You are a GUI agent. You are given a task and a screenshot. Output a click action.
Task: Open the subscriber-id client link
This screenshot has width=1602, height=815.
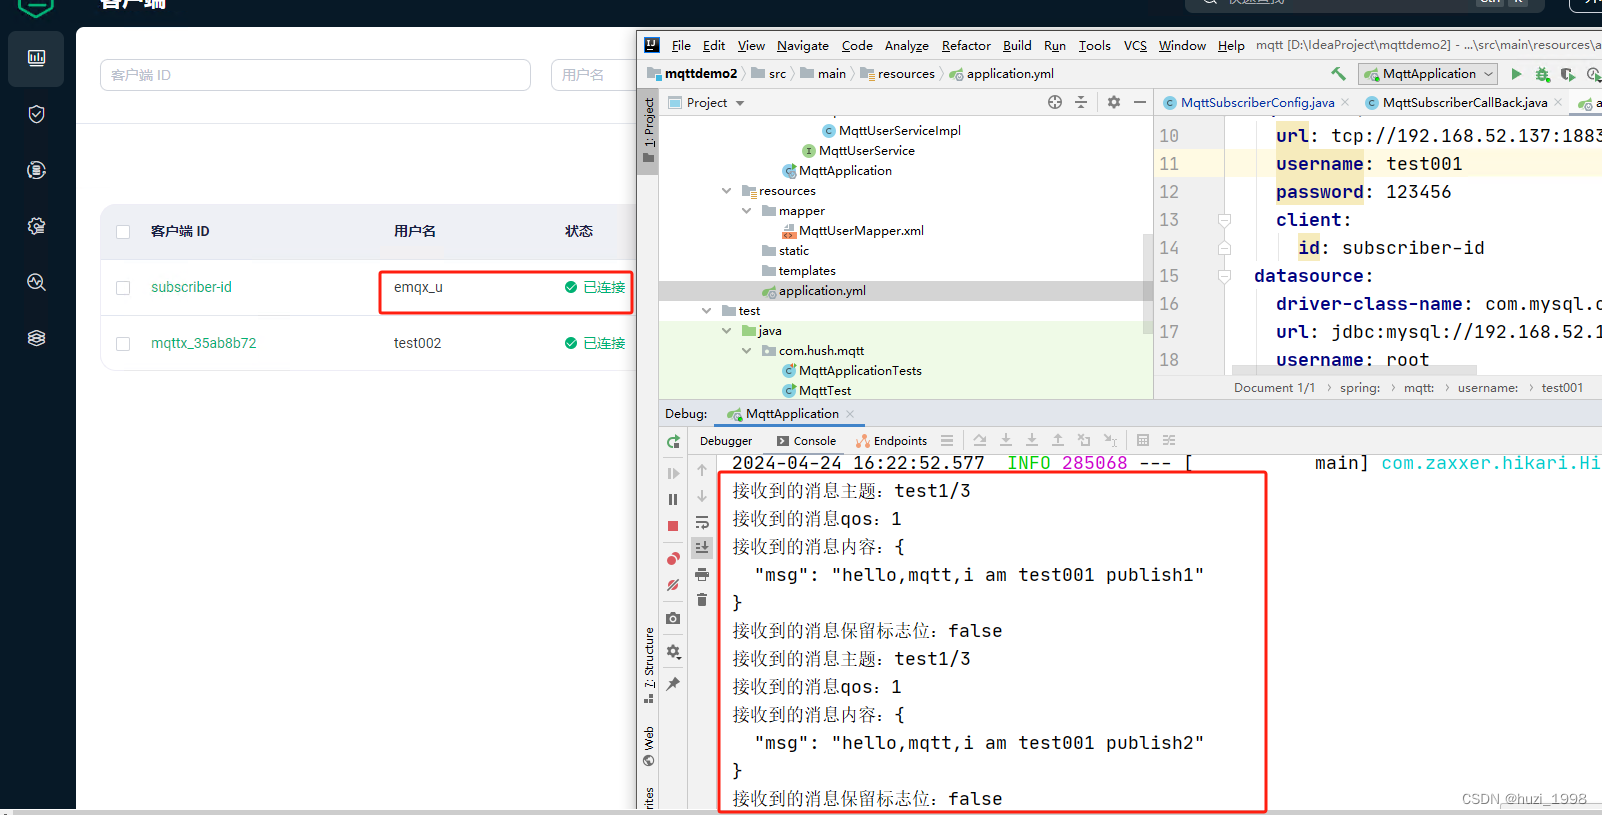pyautogui.click(x=191, y=287)
